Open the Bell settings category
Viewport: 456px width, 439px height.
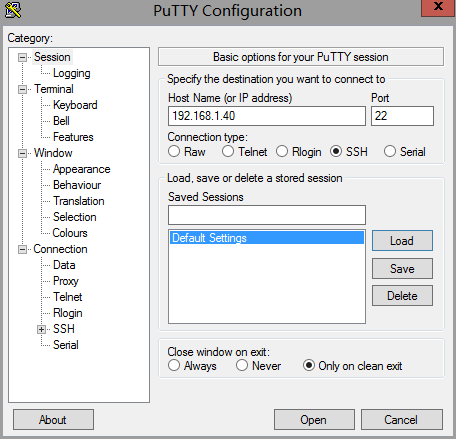pos(61,121)
